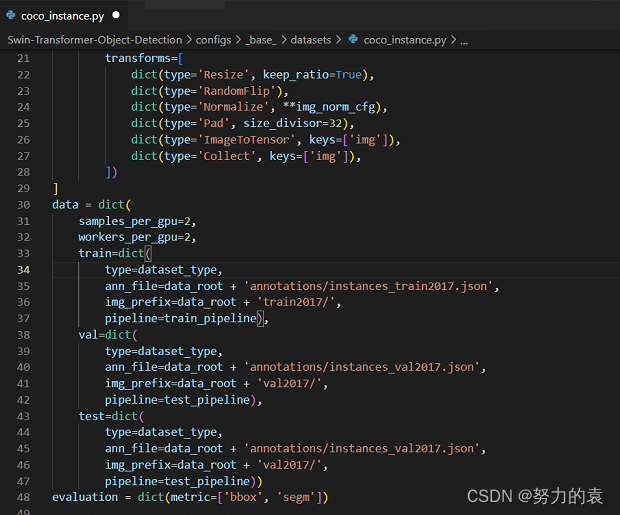
Task: Expand the breadcrumb ellipsis symbol list
Action: click(x=464, y=40)
